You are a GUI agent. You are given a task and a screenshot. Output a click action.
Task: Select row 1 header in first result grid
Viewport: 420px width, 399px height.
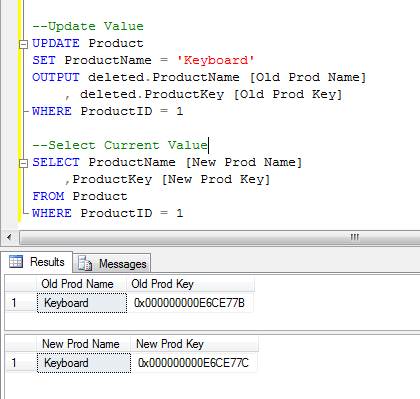(21, 303)
